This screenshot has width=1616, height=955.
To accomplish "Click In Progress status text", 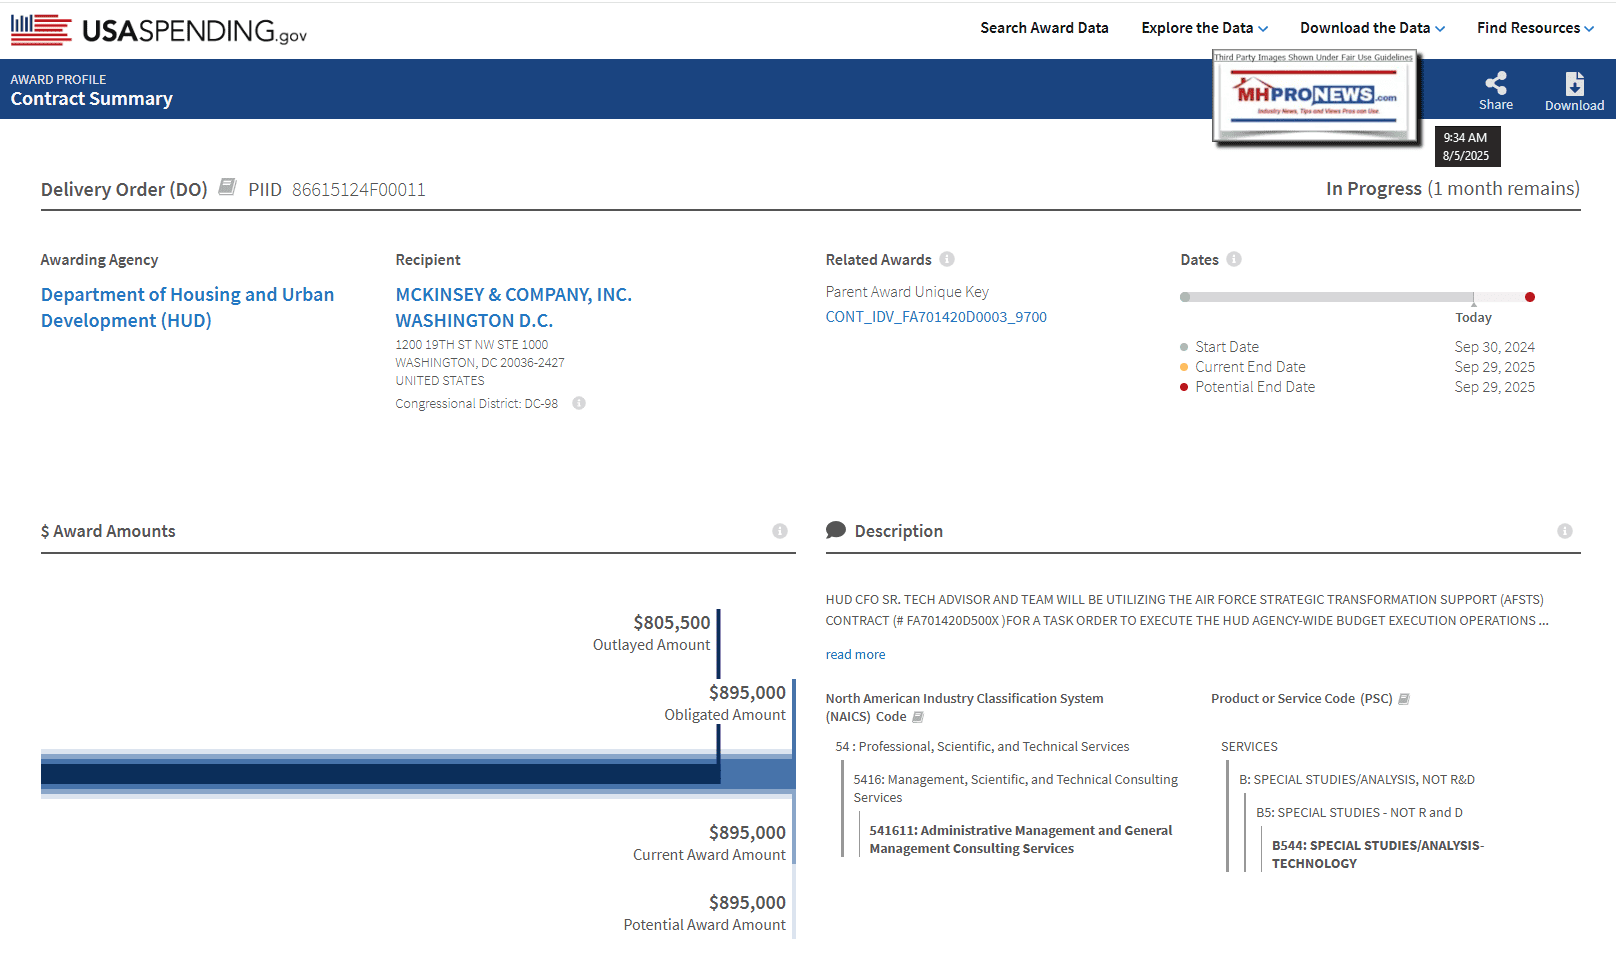I will pos(1373,189).
